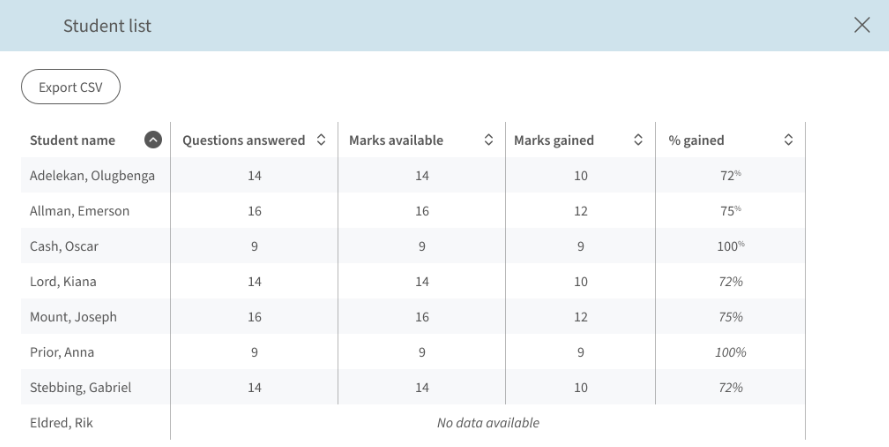
Task: Click the Questions answered header text
Action: (244, 140)
